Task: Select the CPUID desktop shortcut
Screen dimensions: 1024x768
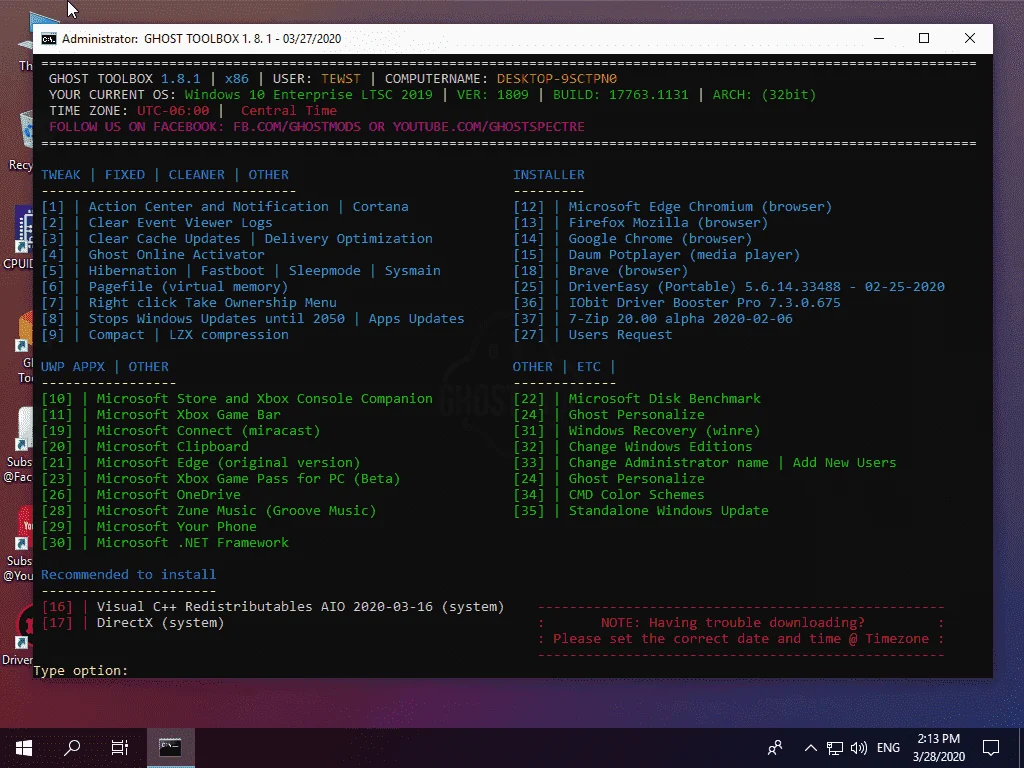Action: coord(20,238)
